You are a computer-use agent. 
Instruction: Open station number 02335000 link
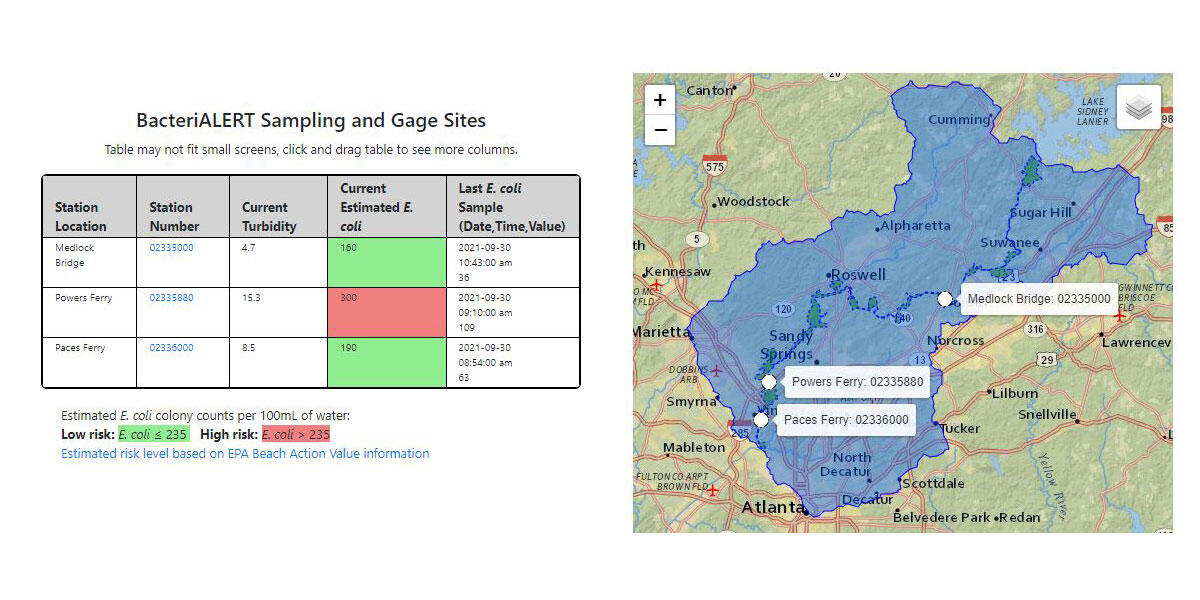click(172, 248)
